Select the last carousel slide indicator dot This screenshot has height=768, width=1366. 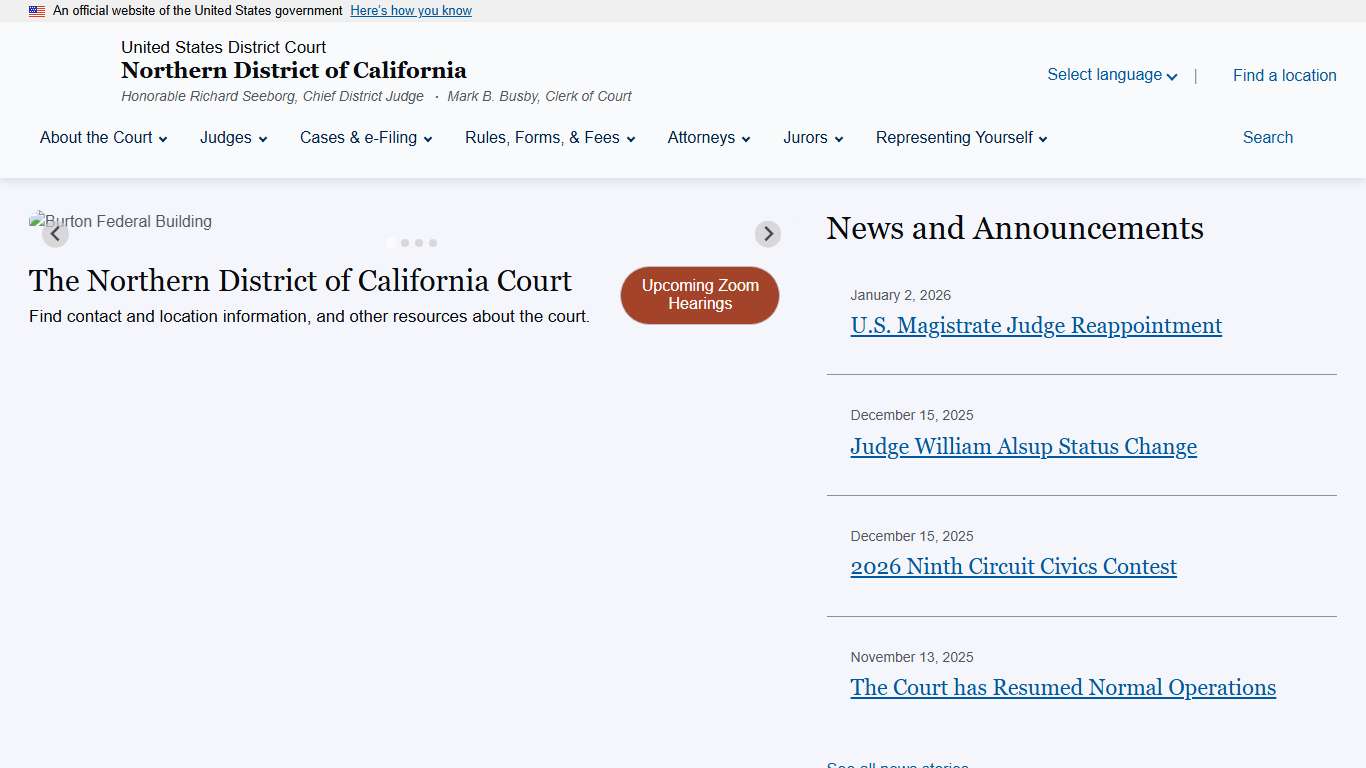coord(432,242)
